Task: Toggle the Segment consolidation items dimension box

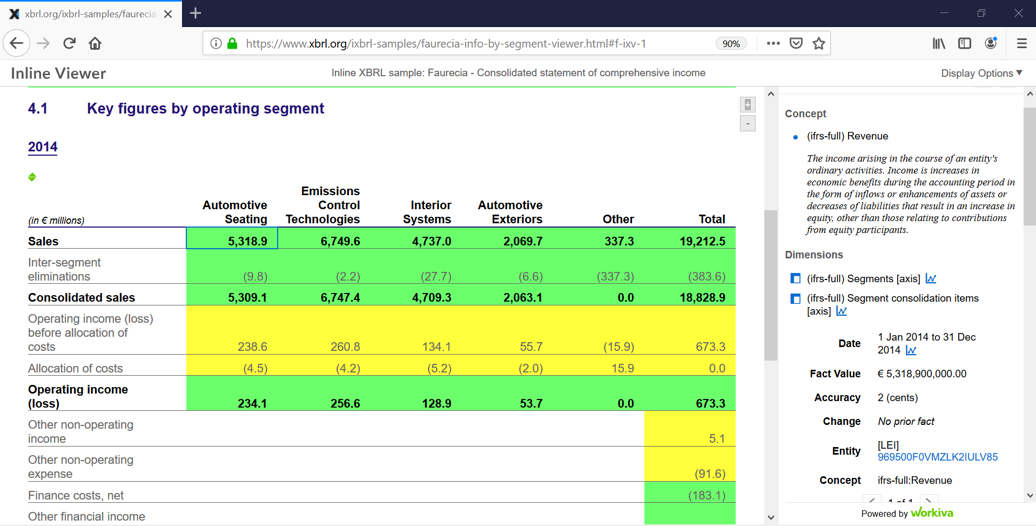Action: (796, 299)
